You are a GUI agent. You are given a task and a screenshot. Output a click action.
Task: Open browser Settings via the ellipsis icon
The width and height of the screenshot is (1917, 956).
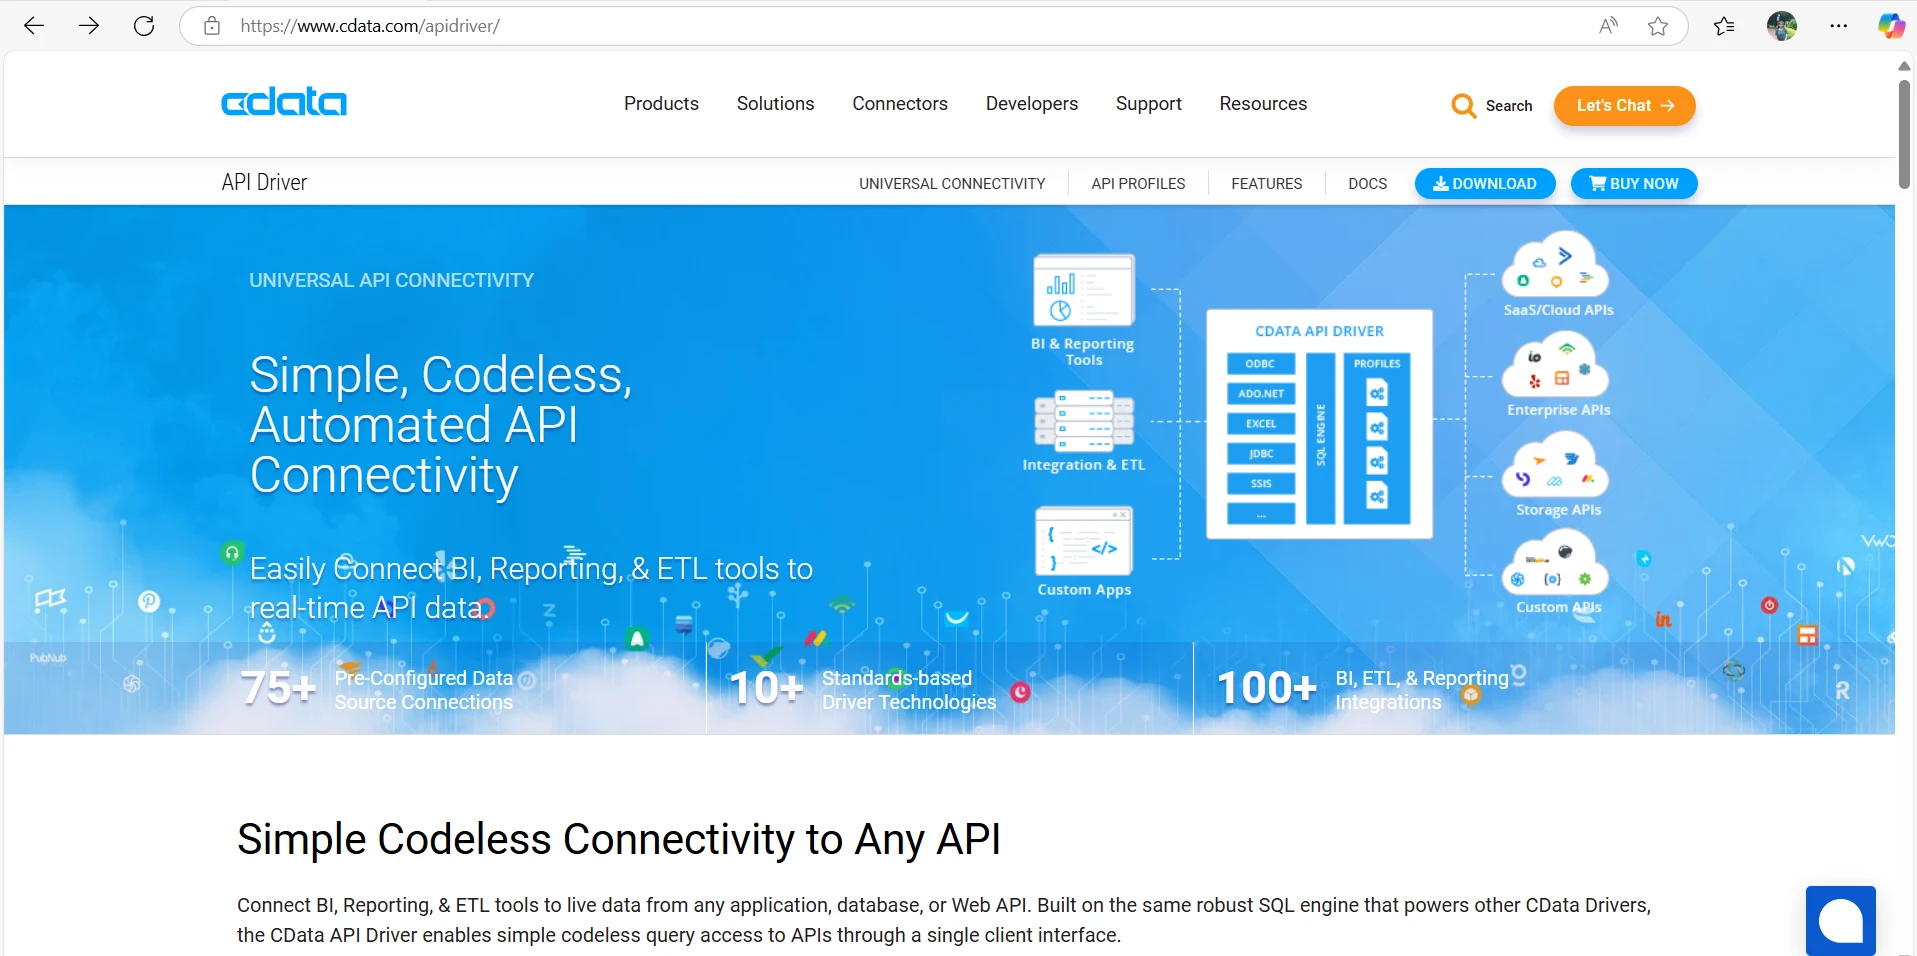coord(1838,25)
